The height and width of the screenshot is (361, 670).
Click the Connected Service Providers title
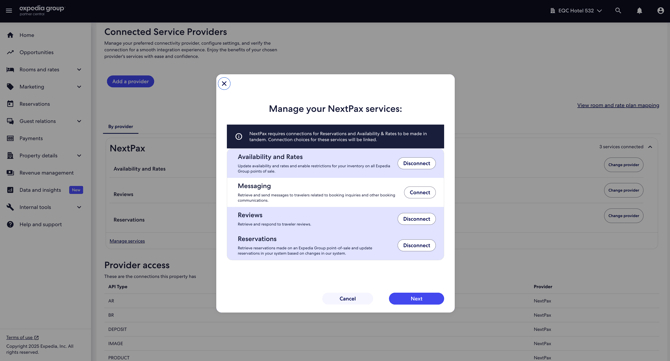tap(165, 32)
